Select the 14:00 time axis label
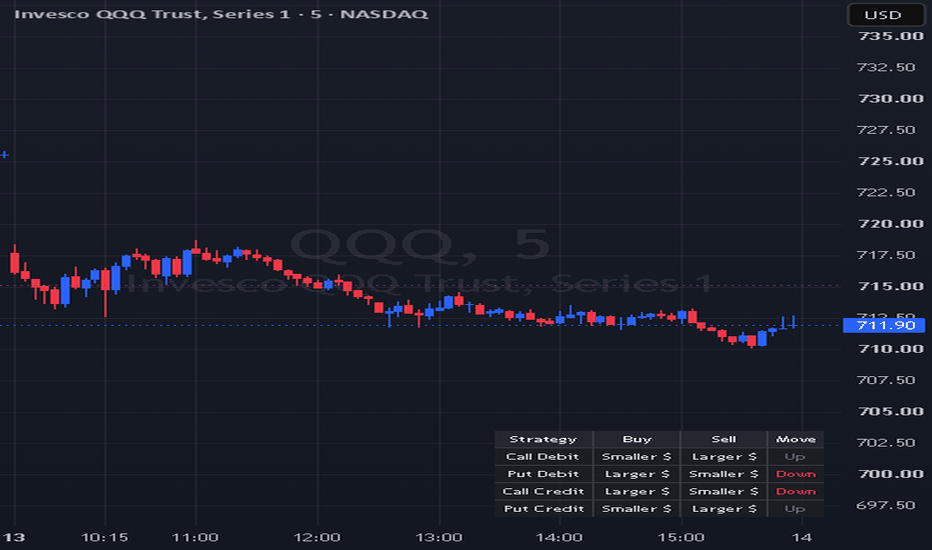The image size is (932, 550). (x=559, y=538)
